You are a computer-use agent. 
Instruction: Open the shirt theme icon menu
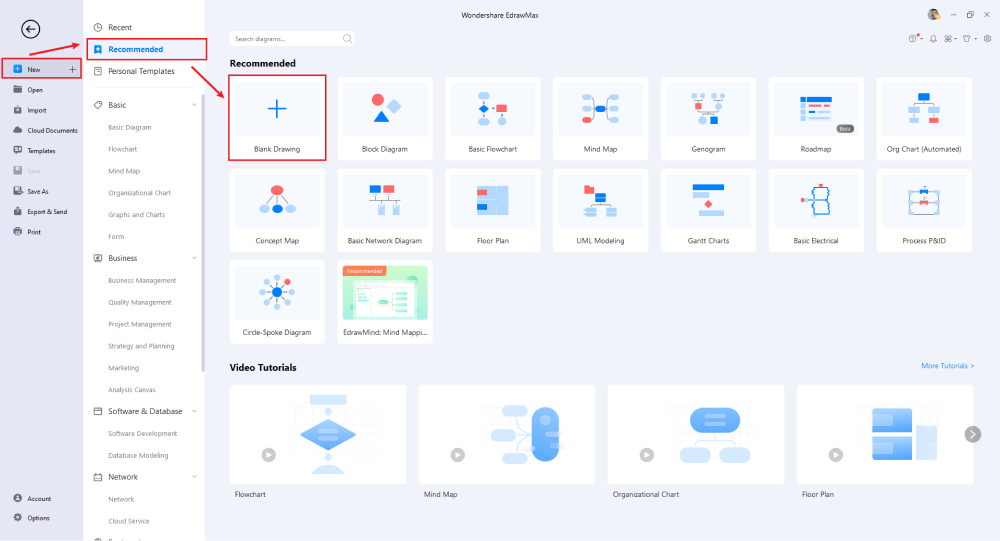pyautogui.click(x=967, y=39)
